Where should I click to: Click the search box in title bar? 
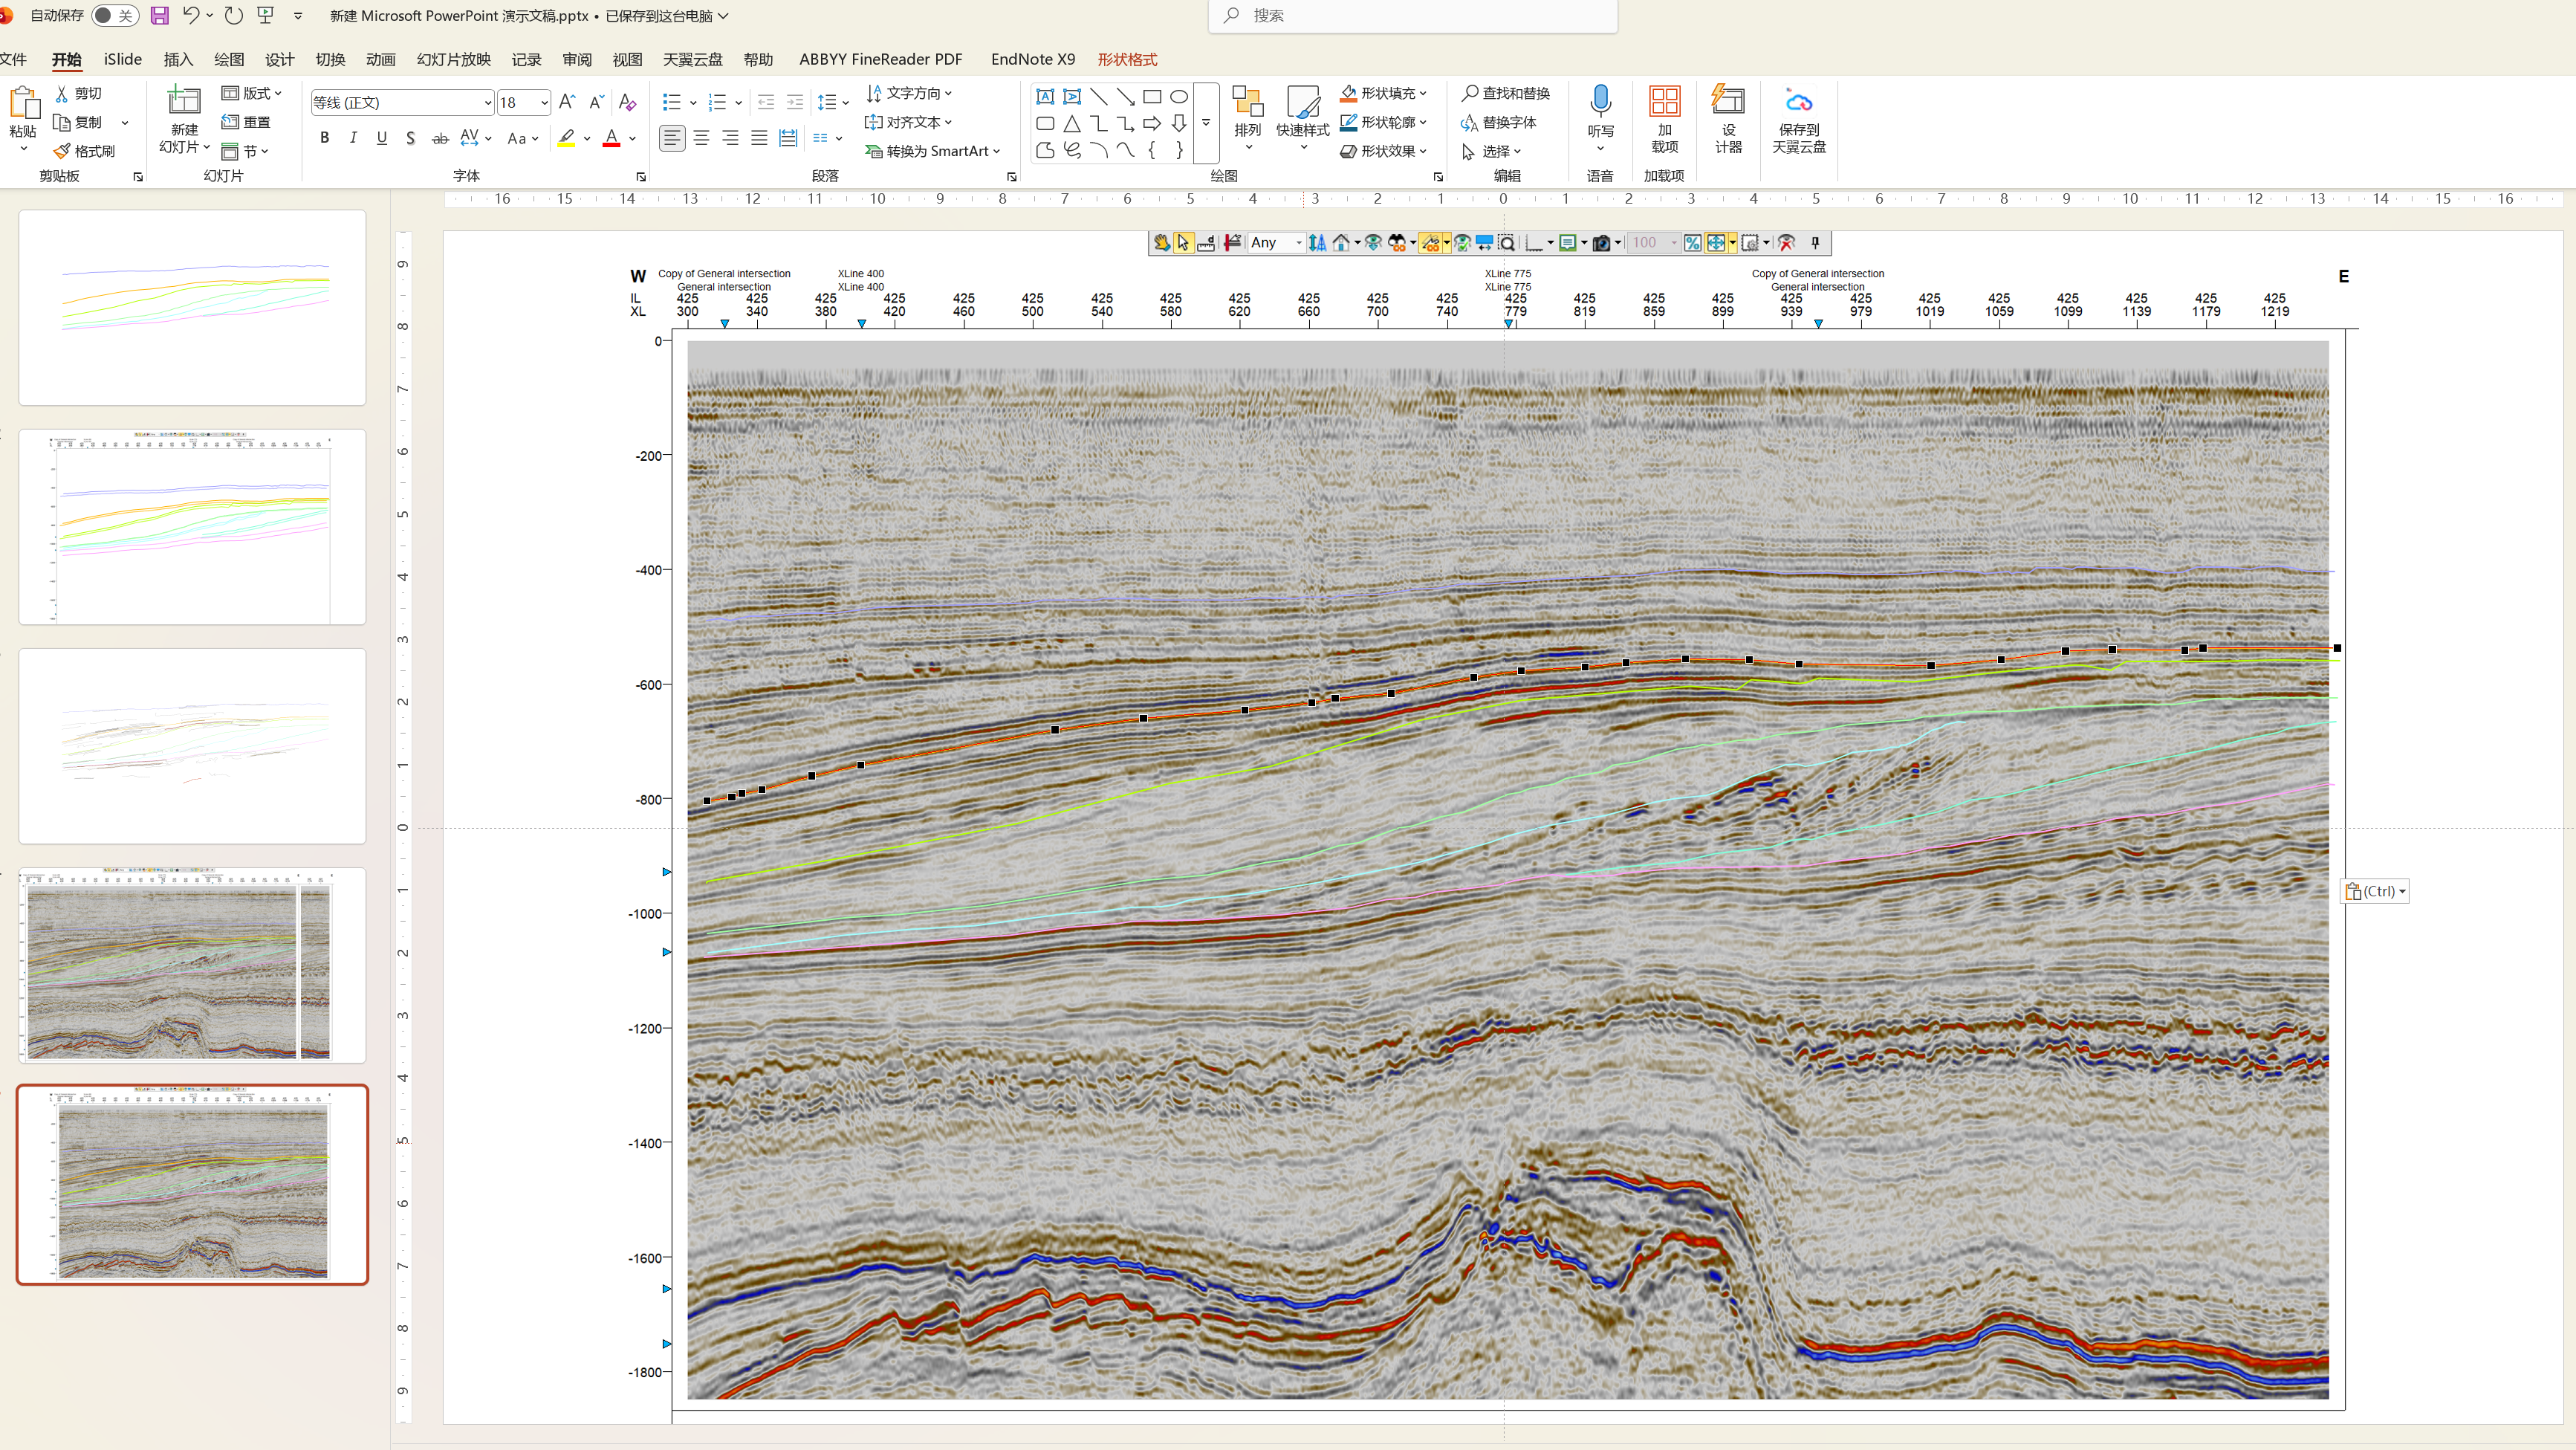(x=1412, y=15)
